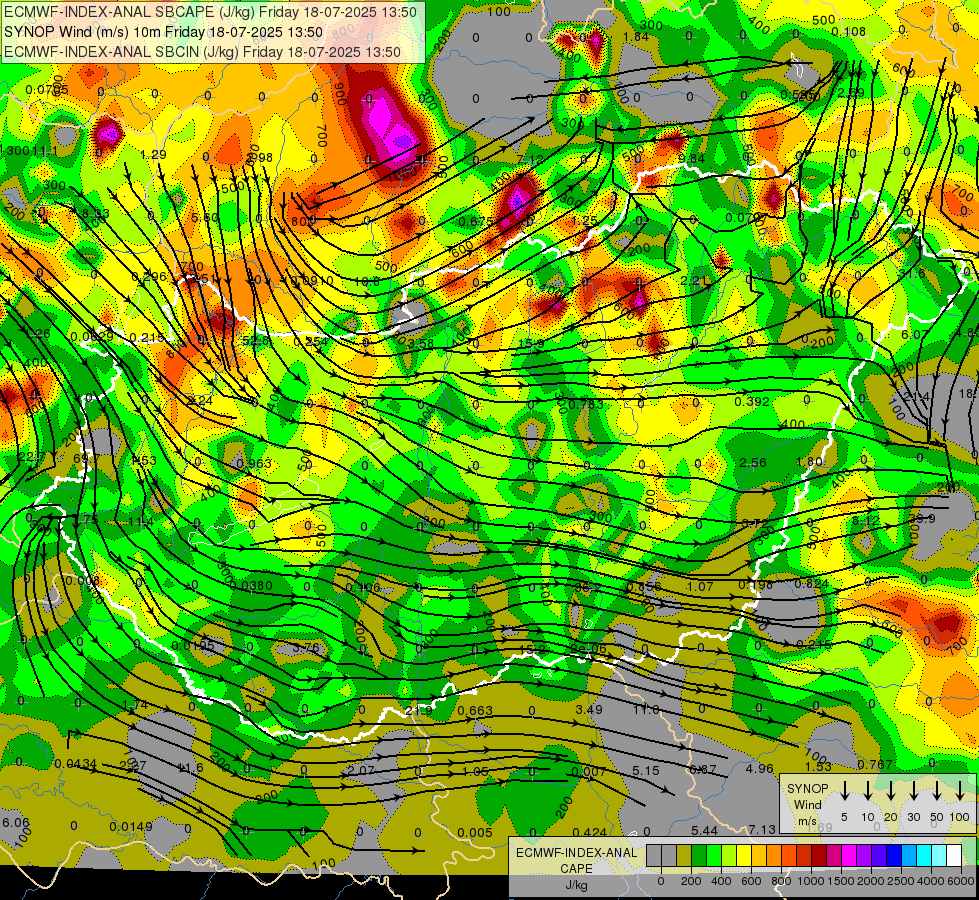Select the bright magenta swatch in CAPE scale

pyautogui.click(x=849, y=855)
